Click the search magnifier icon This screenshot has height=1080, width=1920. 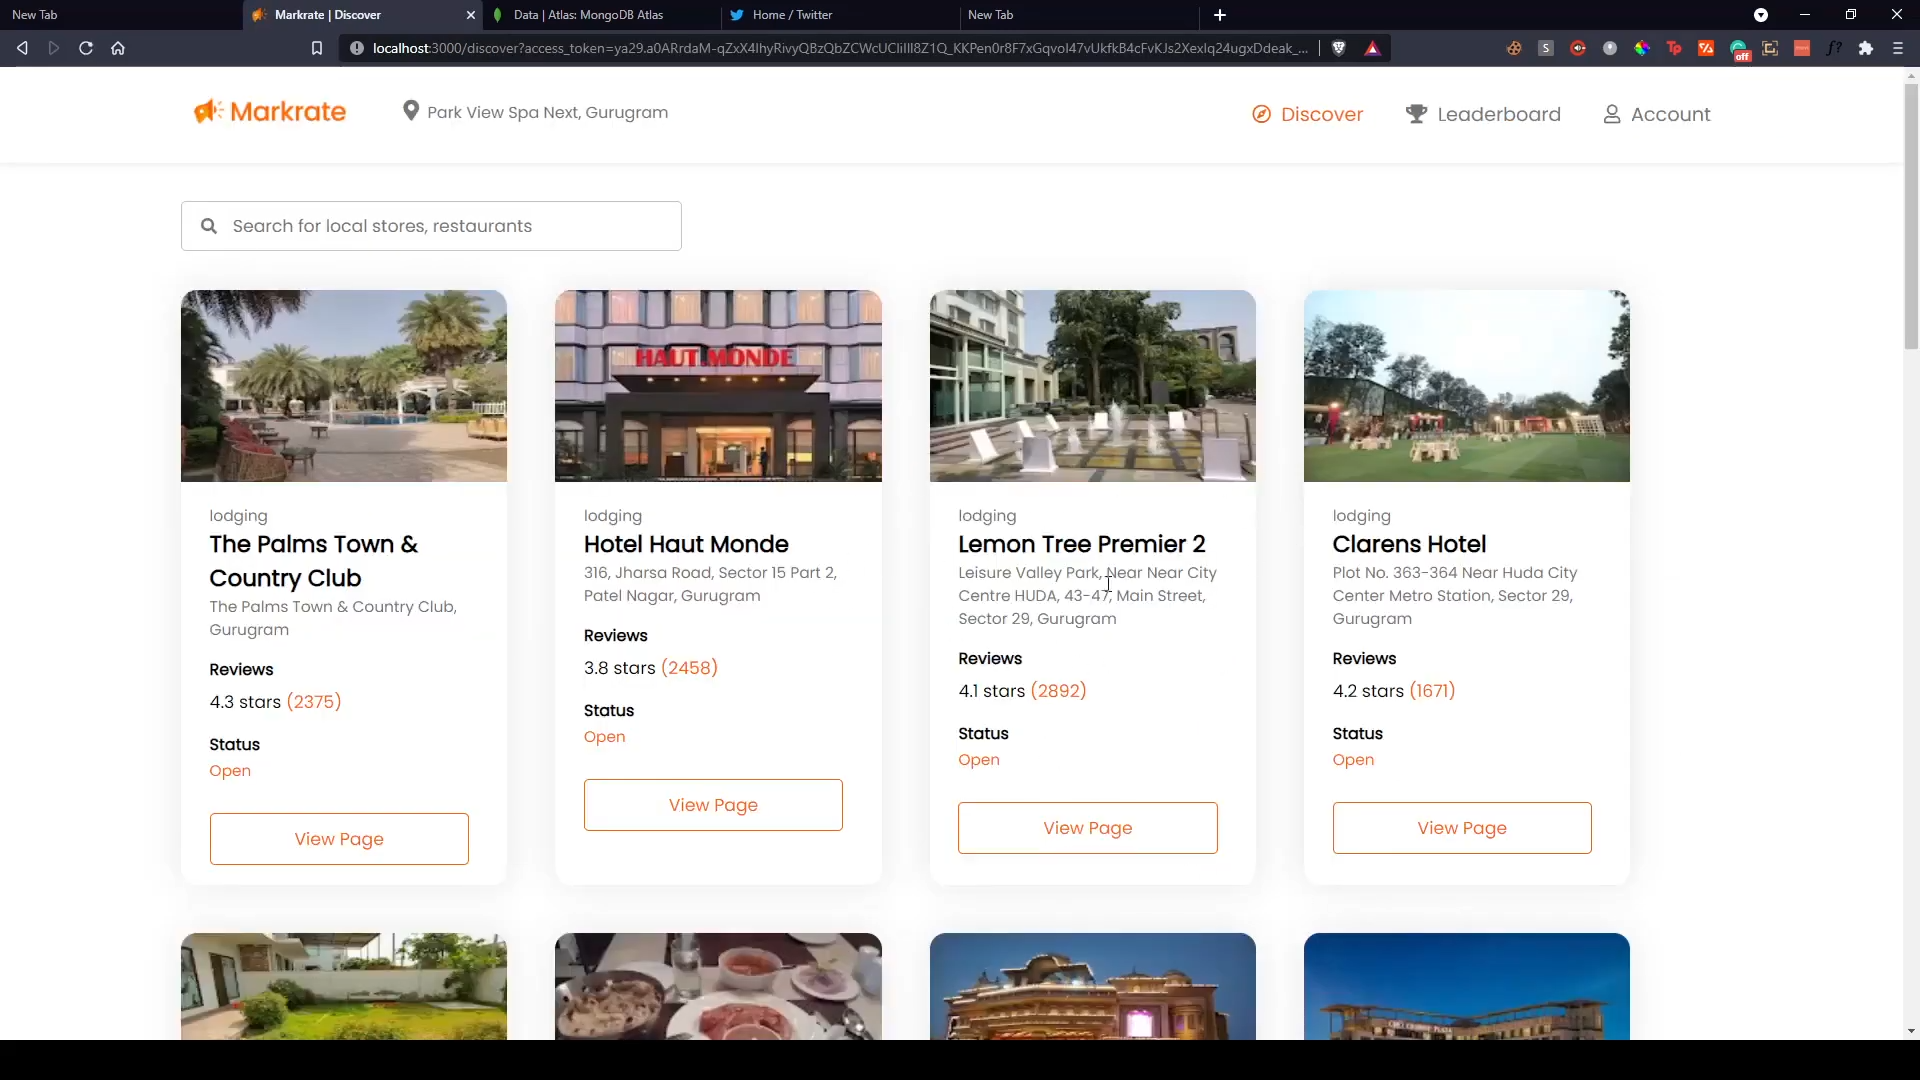(x=209, y=226)
